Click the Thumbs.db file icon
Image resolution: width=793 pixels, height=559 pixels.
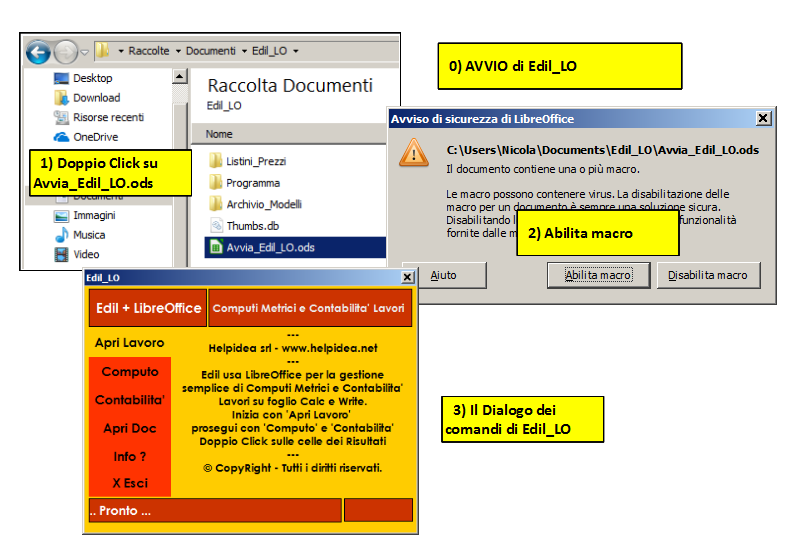coord(216,226)
